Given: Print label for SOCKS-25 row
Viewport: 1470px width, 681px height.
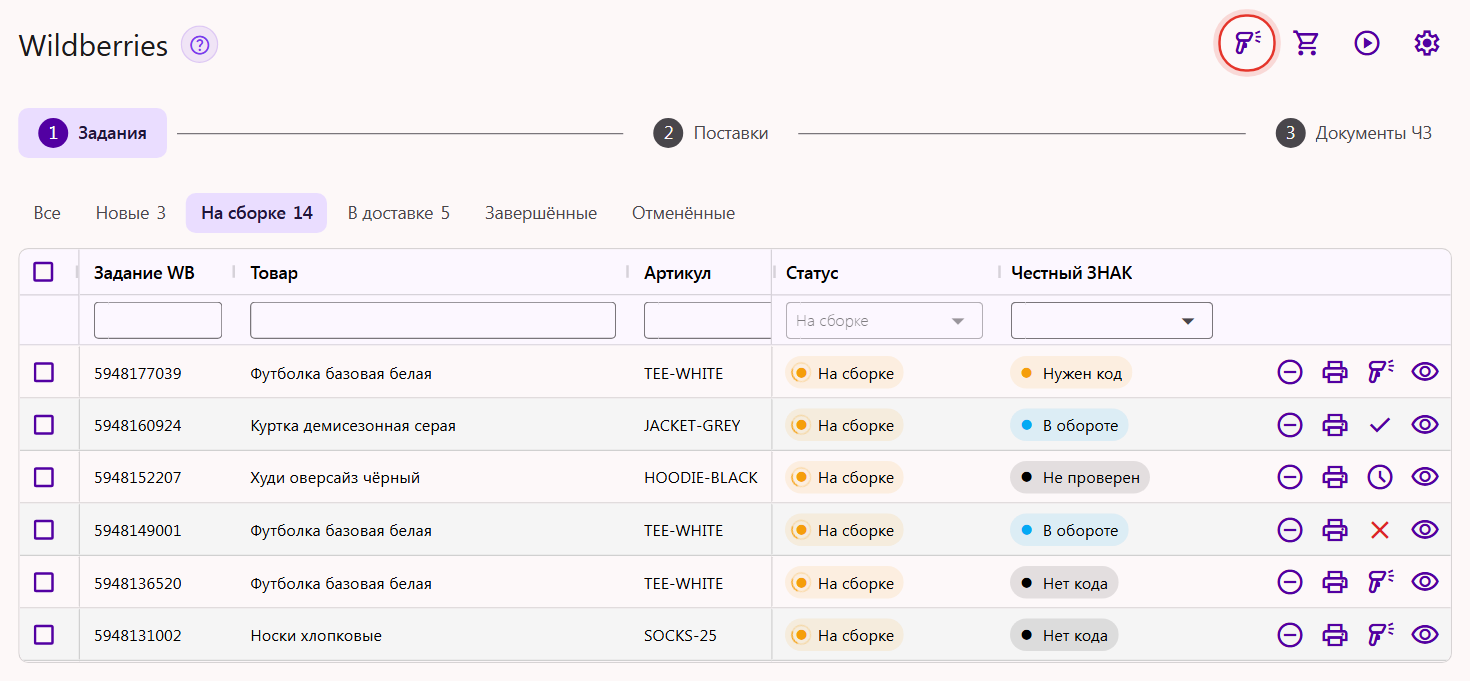Looking at the screenshot, I should [x=1335, y=635].
